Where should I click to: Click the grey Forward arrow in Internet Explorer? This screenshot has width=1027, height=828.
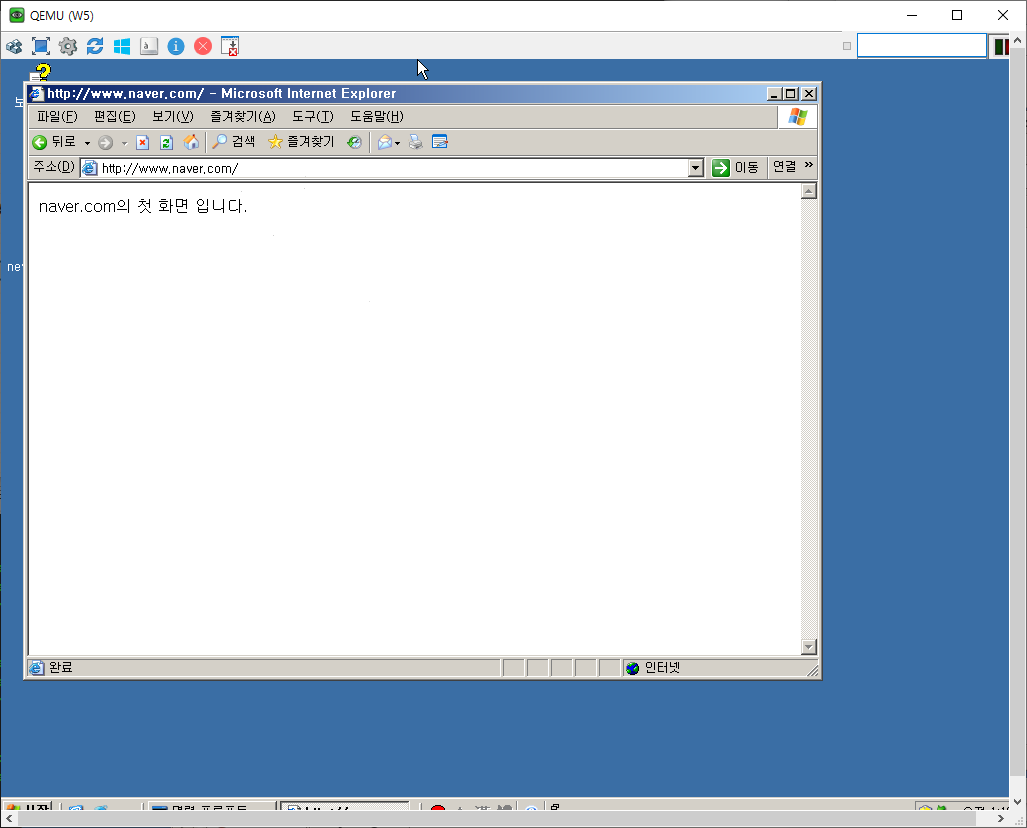pyautogui.click(x=105, y=142)
